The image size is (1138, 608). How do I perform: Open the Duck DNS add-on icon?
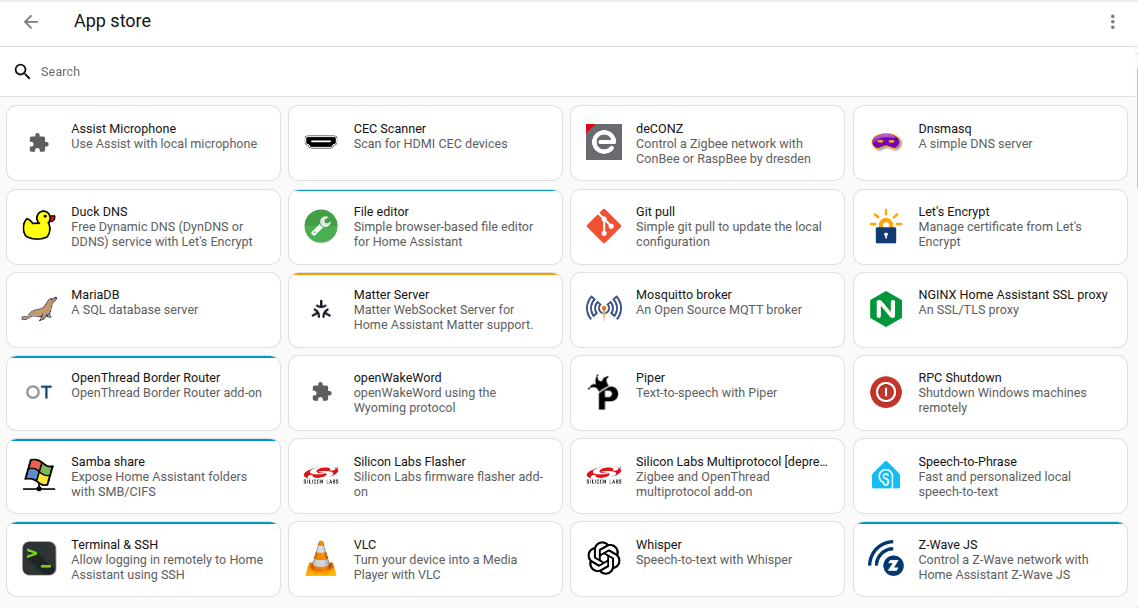tap(37, 226)
